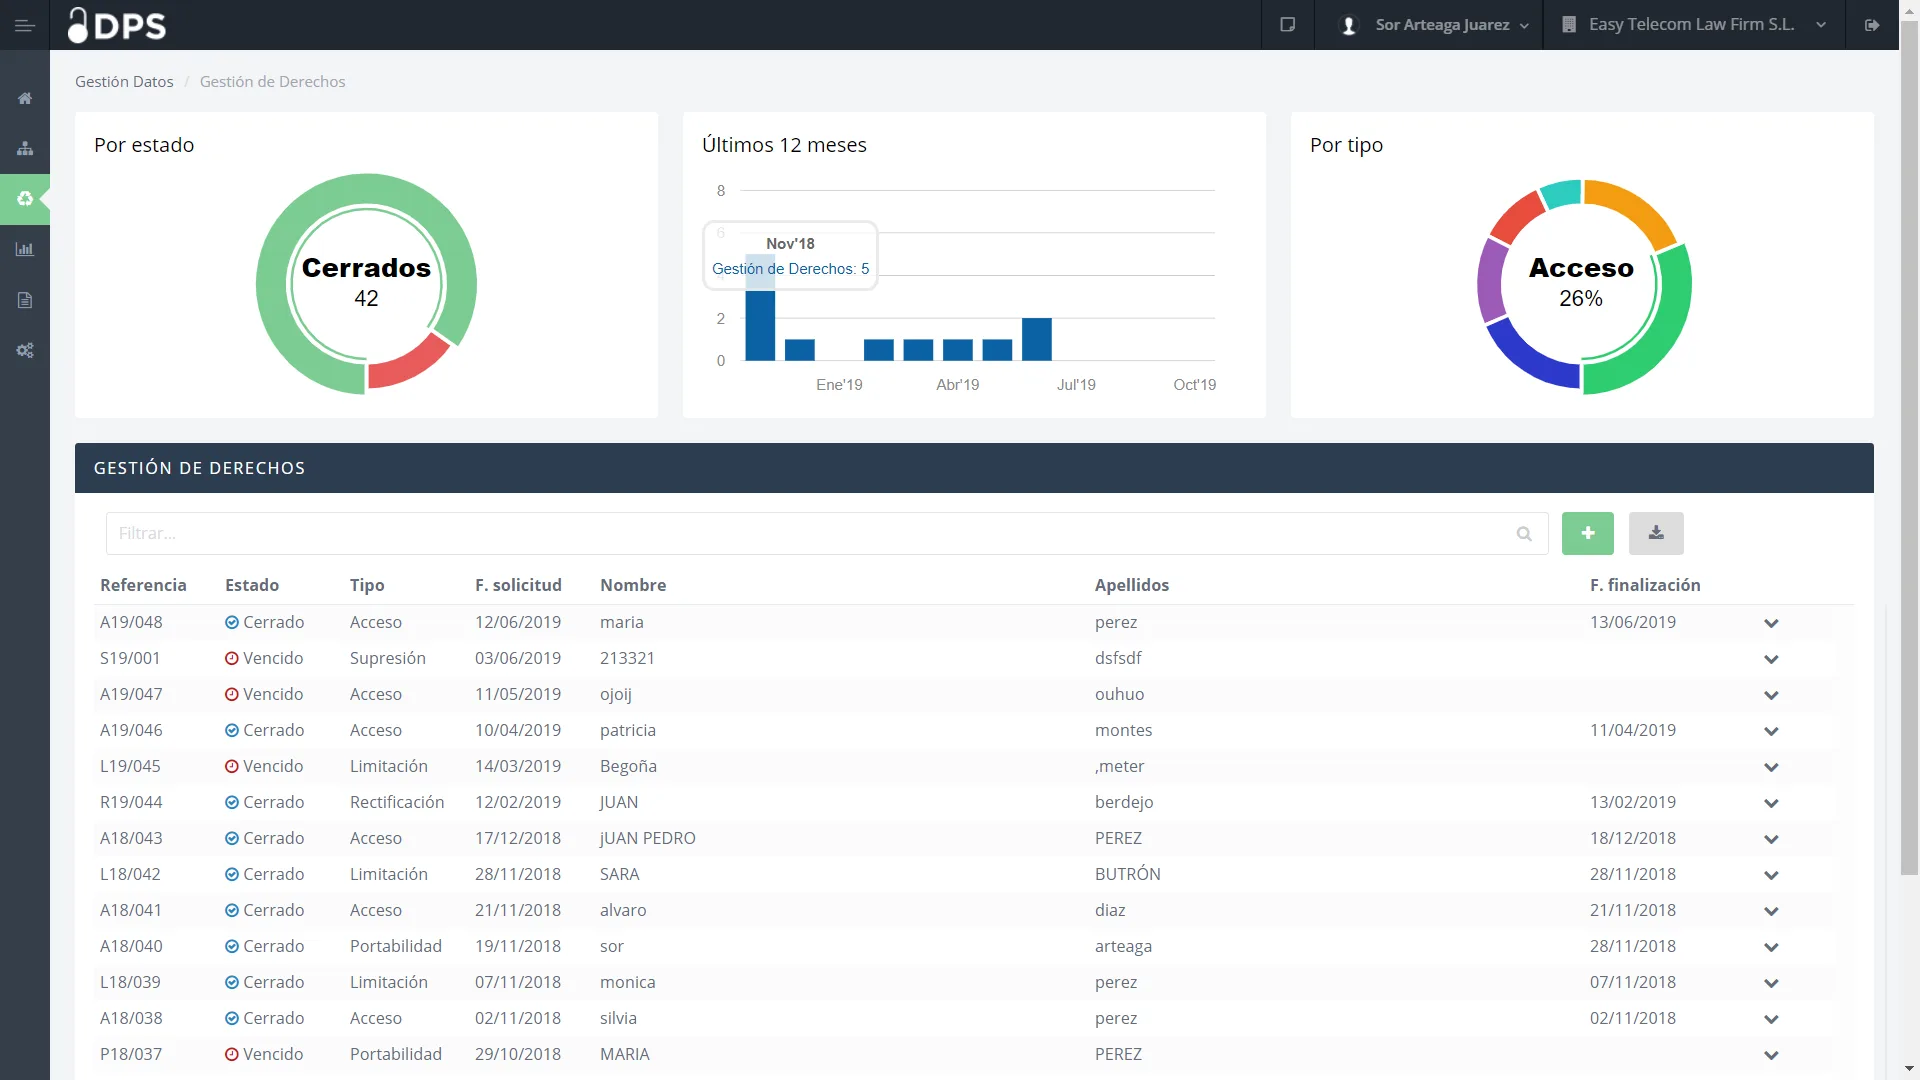
Task: Expand row L19/045 details
Action: pos(1771,767)
